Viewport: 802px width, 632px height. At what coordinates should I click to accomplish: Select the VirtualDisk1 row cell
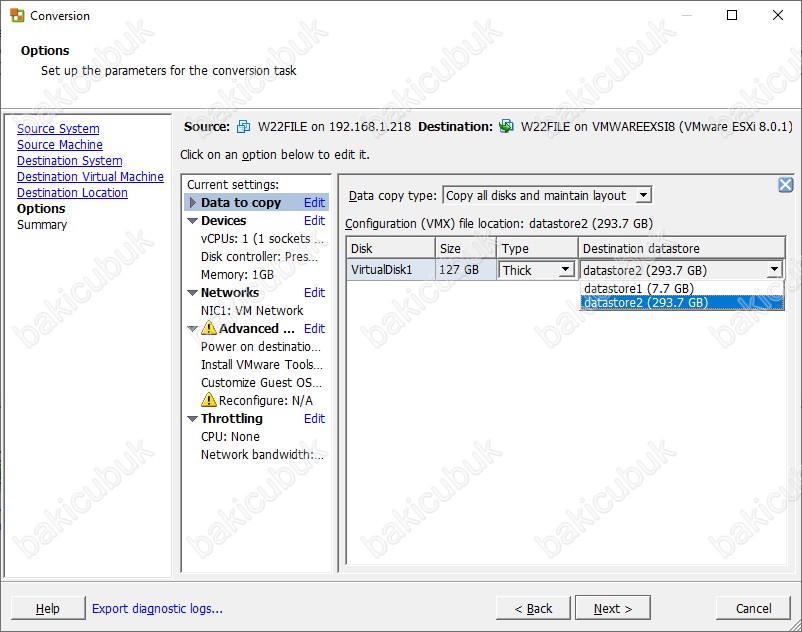tap(390, 269)
